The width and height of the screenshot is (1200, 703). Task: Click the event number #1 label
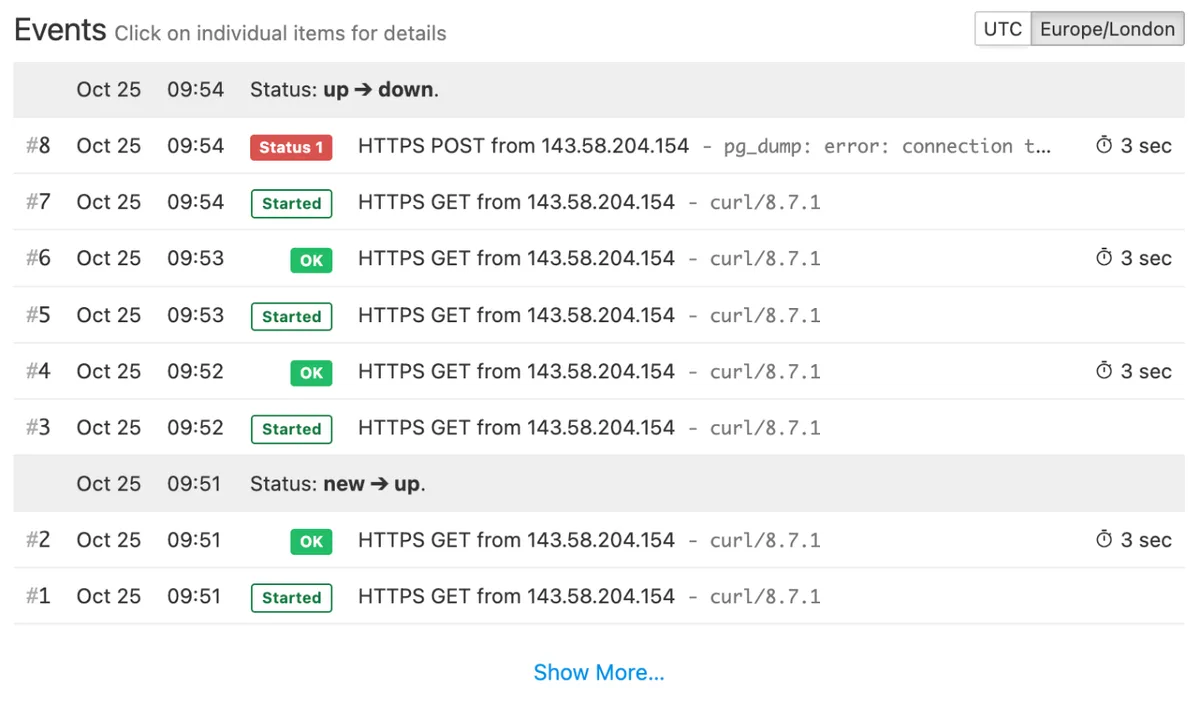pos(38,596)
